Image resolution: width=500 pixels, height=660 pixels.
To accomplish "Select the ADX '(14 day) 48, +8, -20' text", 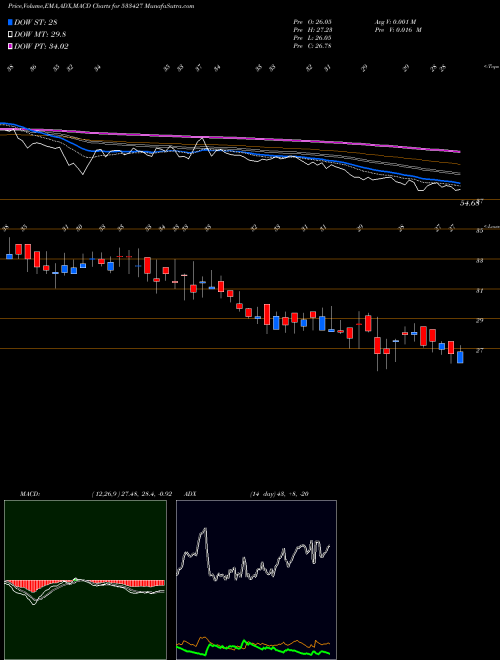I will click(279, 494).
